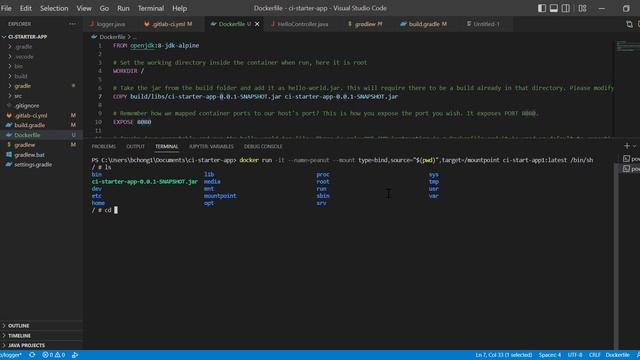Toggle primary sidebar layout icon
This screenshot has height=360, width=640.
542,8
